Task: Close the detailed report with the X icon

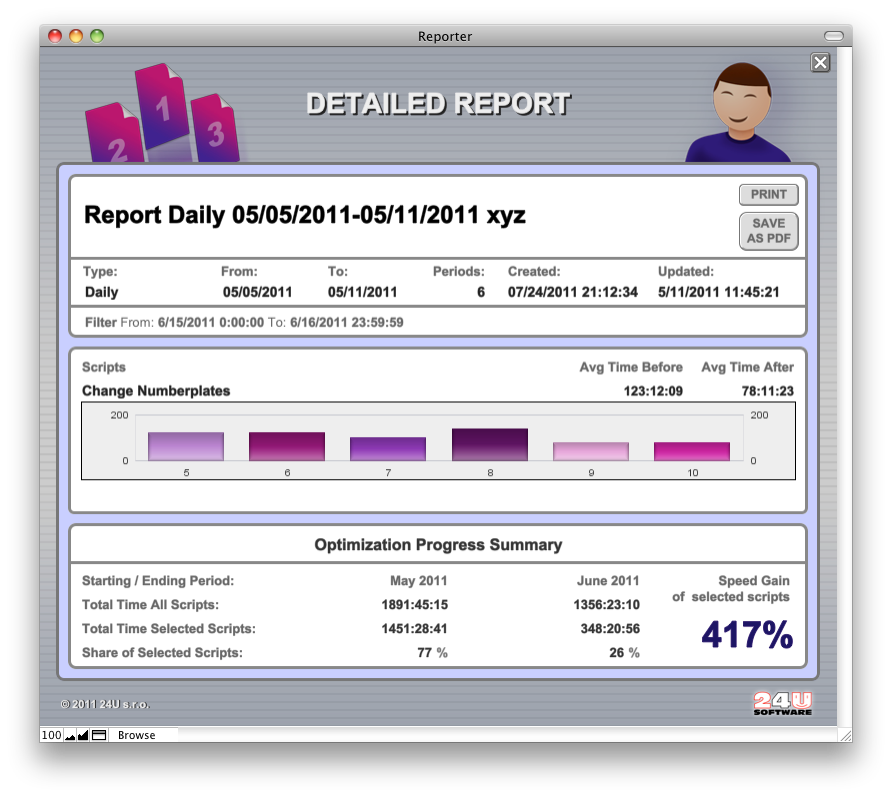Action: [820, 63]
